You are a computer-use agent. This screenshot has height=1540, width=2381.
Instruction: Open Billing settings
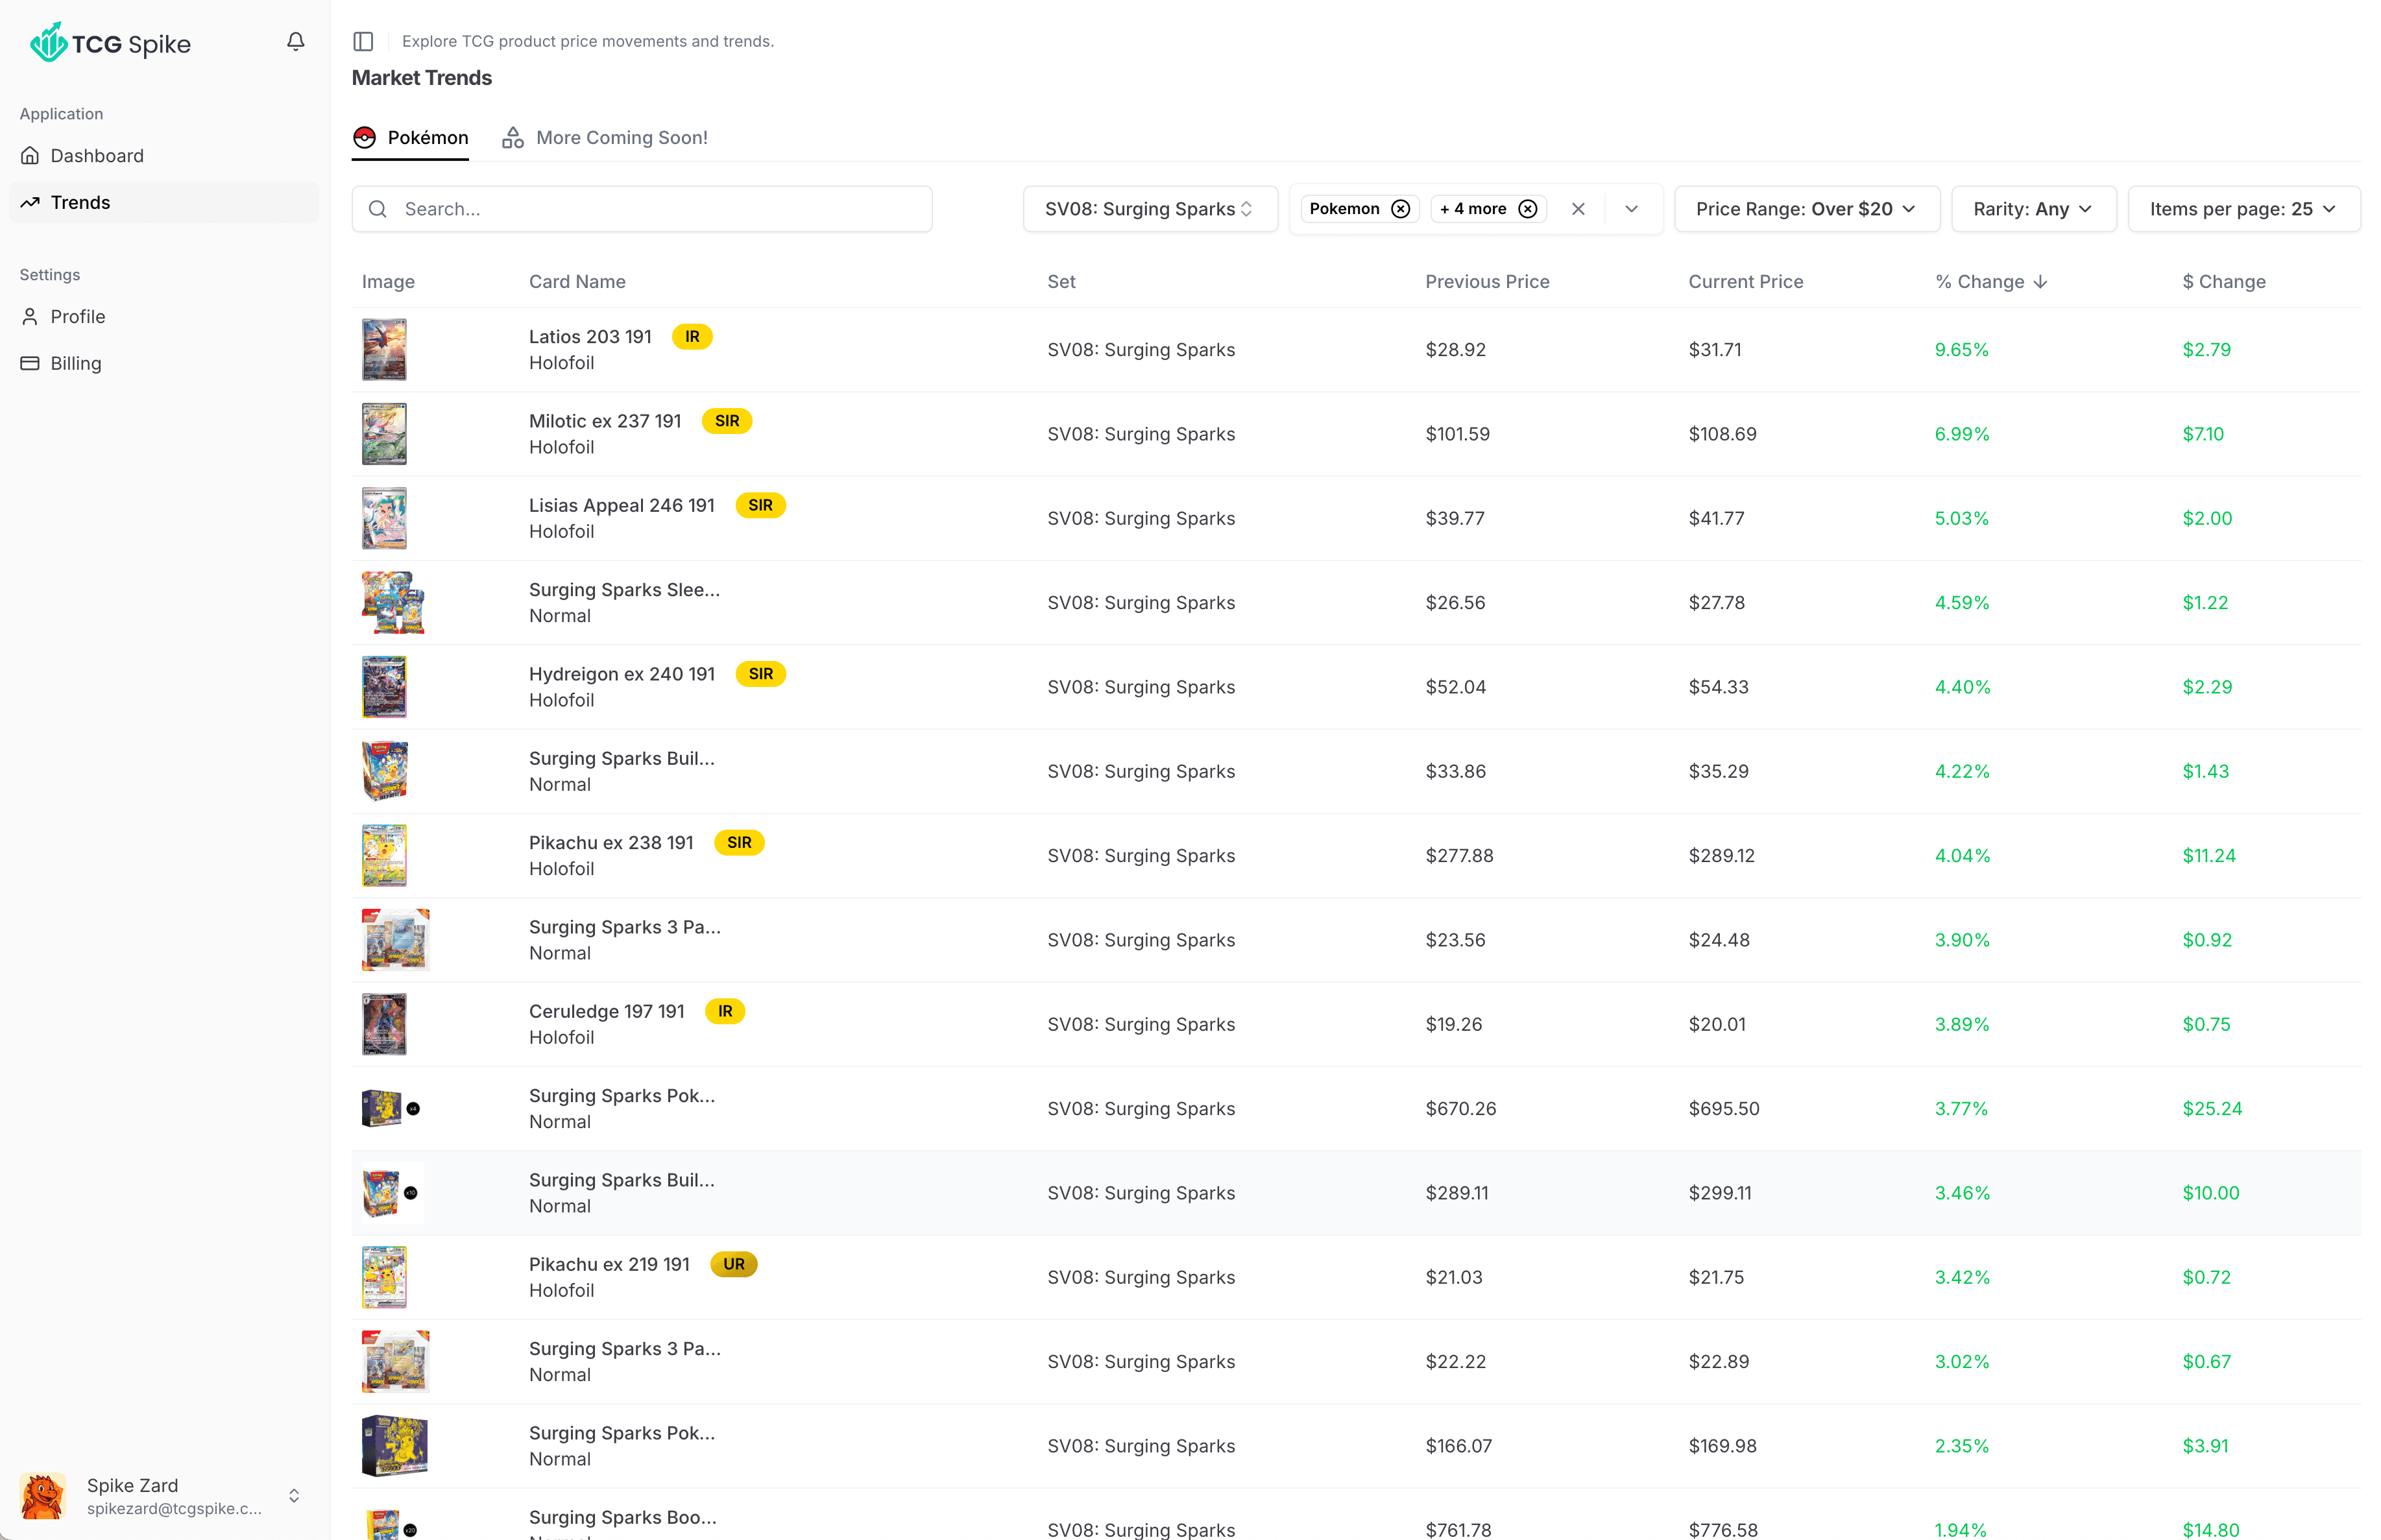(x=164, y=363)
